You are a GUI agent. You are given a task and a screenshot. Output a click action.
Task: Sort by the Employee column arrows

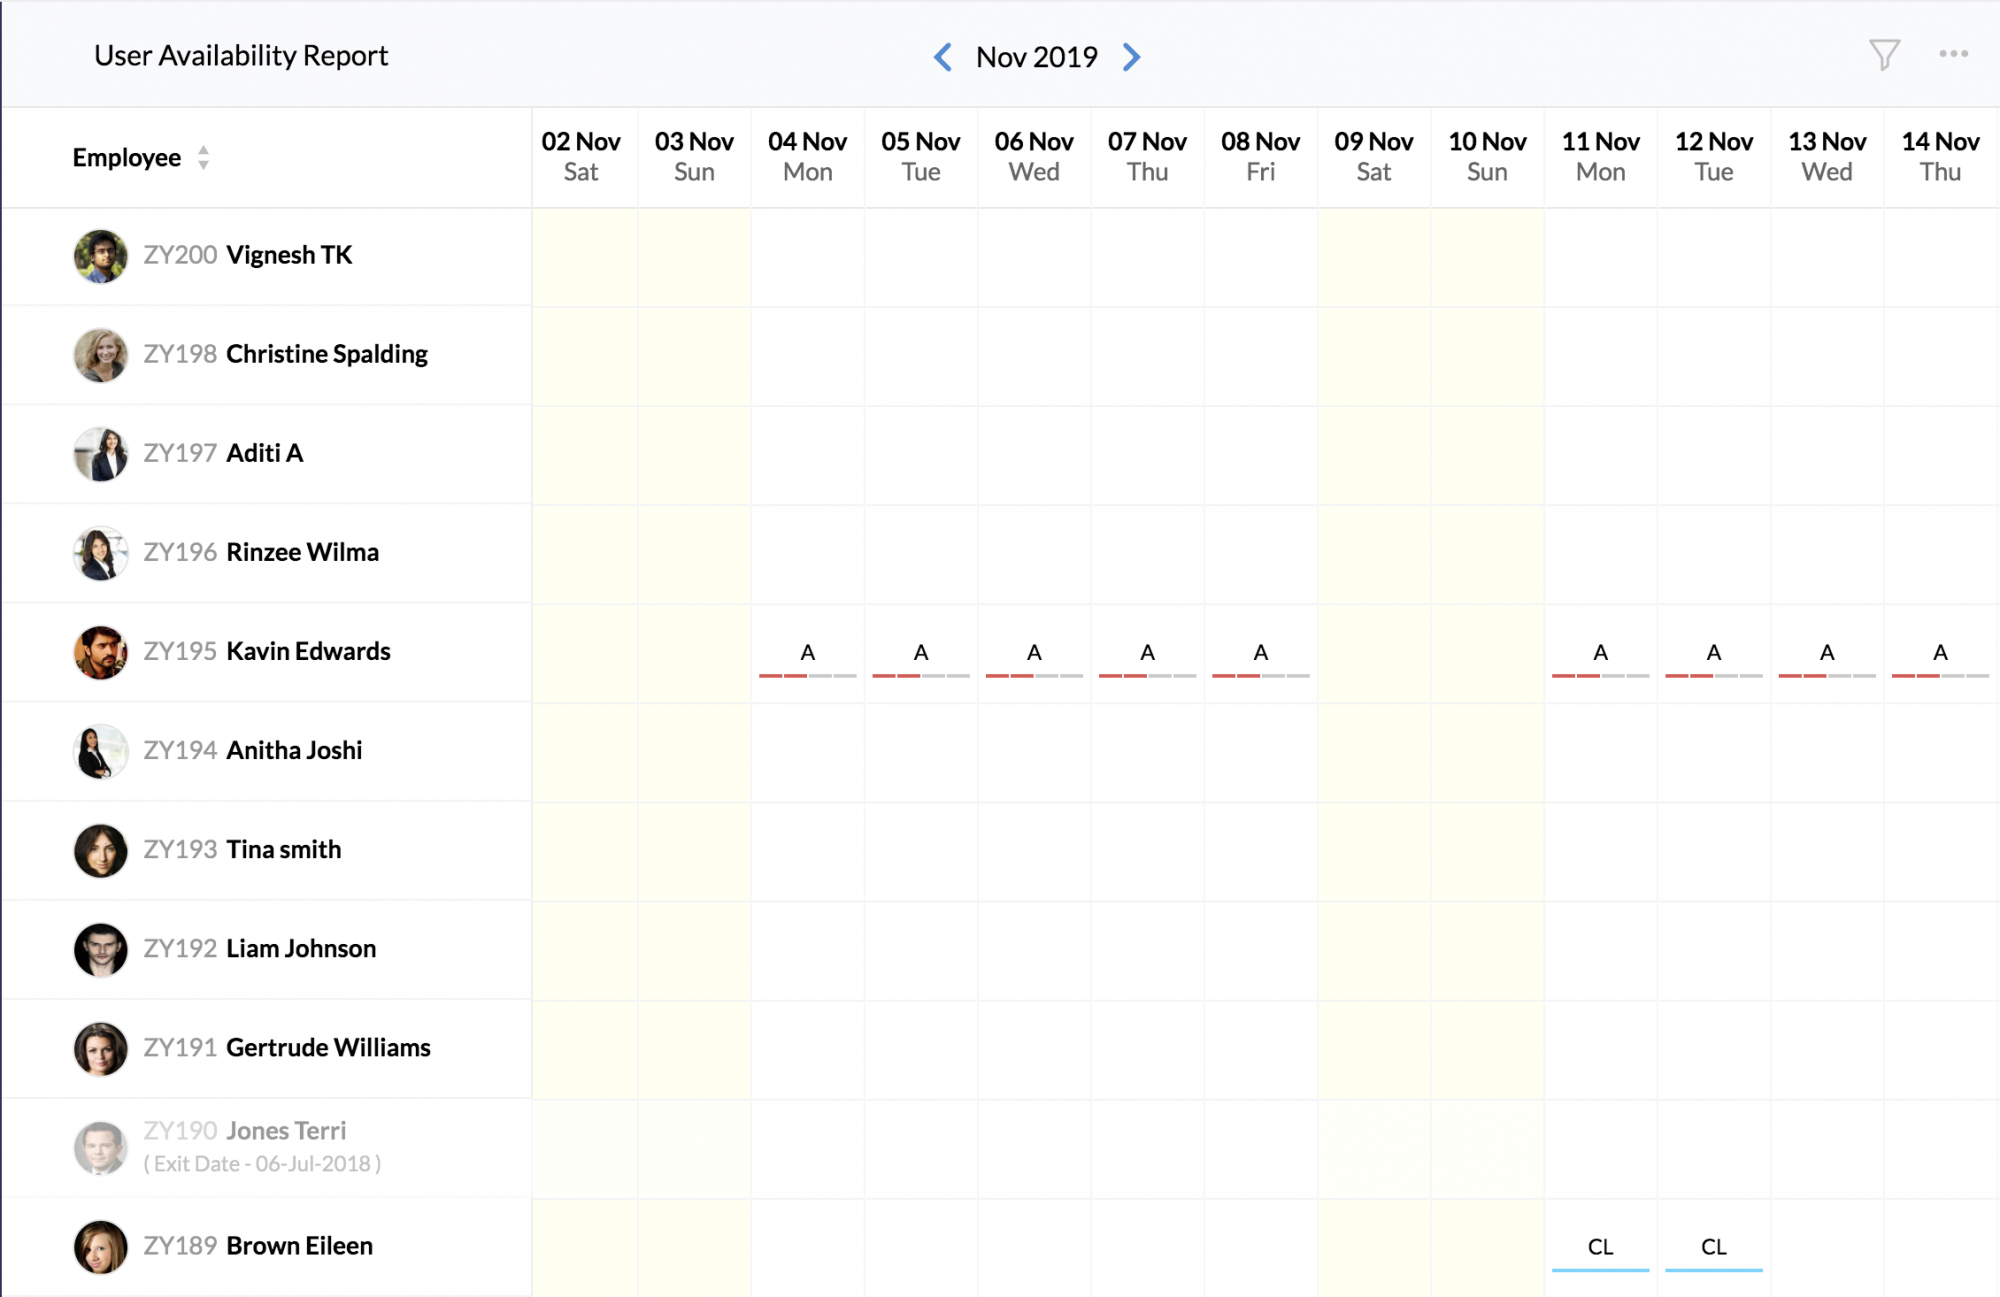pos(203,158)
